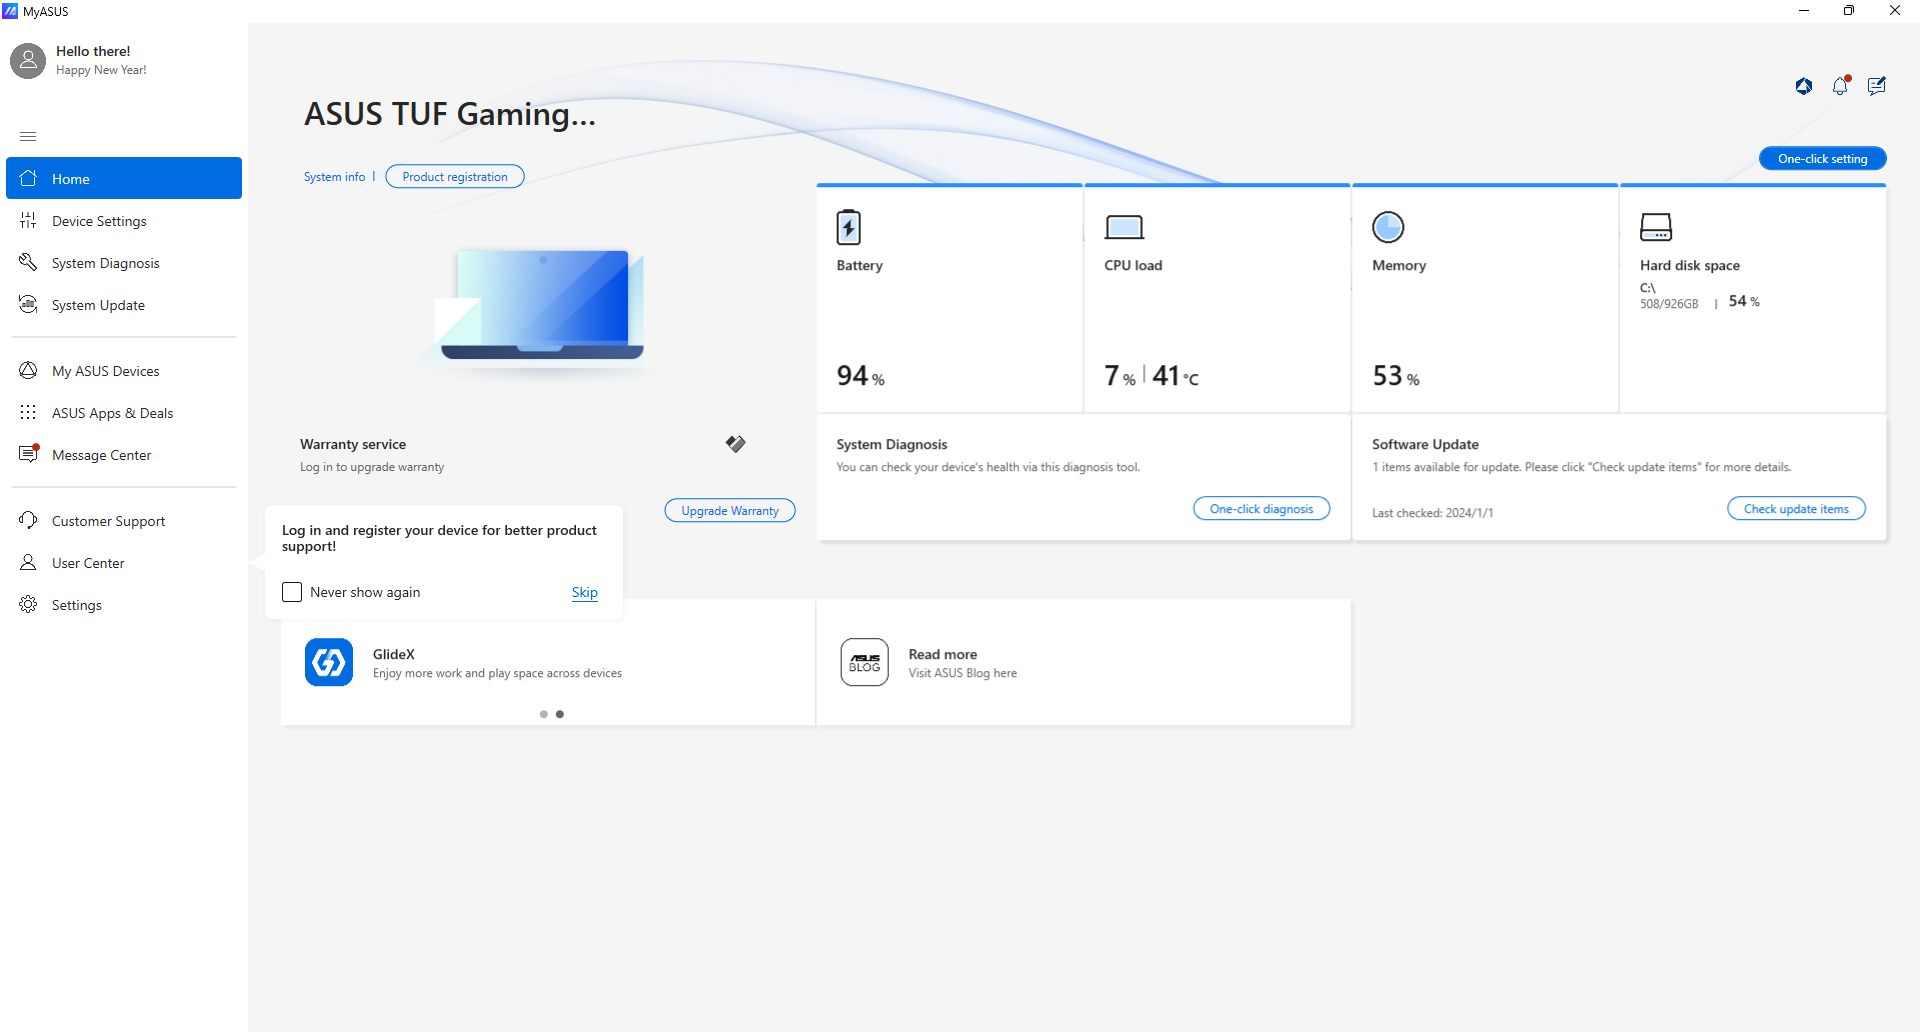The height and width of the screenshot is (1032, 1920).
Task: Click the System Update refresh icon
Action: point(28,304)
